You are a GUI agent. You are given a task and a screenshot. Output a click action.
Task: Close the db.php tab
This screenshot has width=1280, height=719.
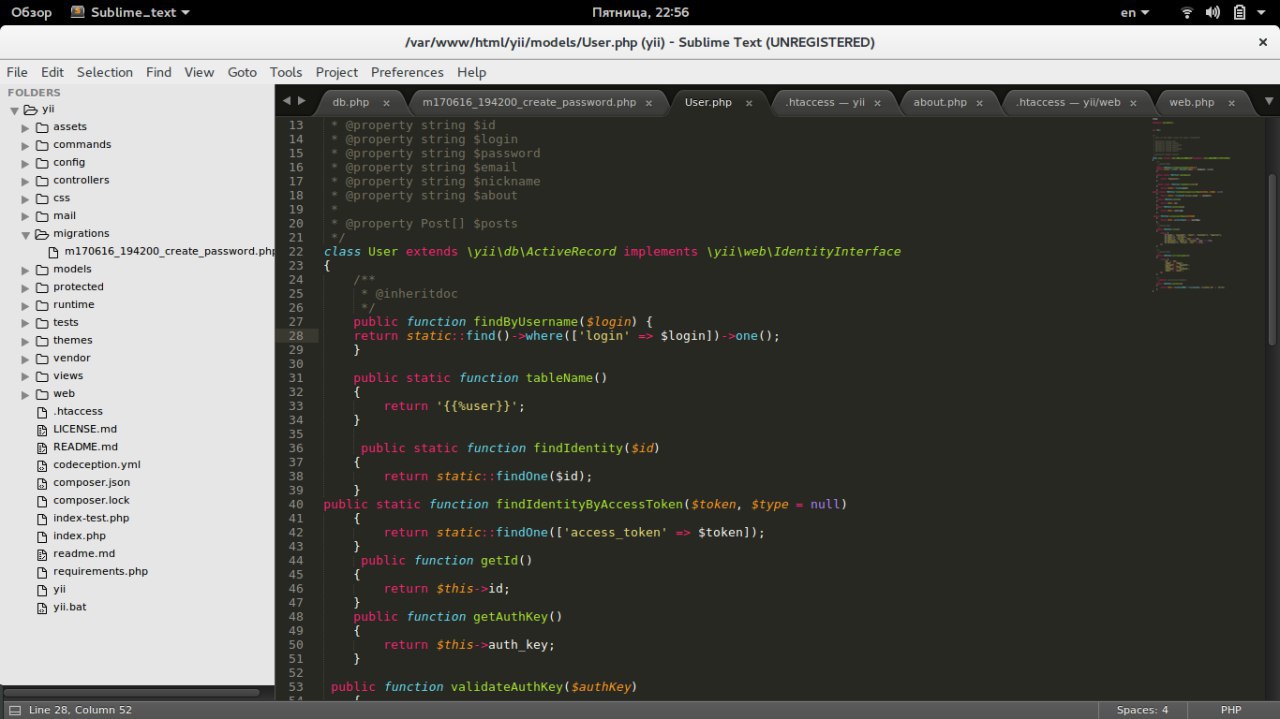tap(386, 103)
